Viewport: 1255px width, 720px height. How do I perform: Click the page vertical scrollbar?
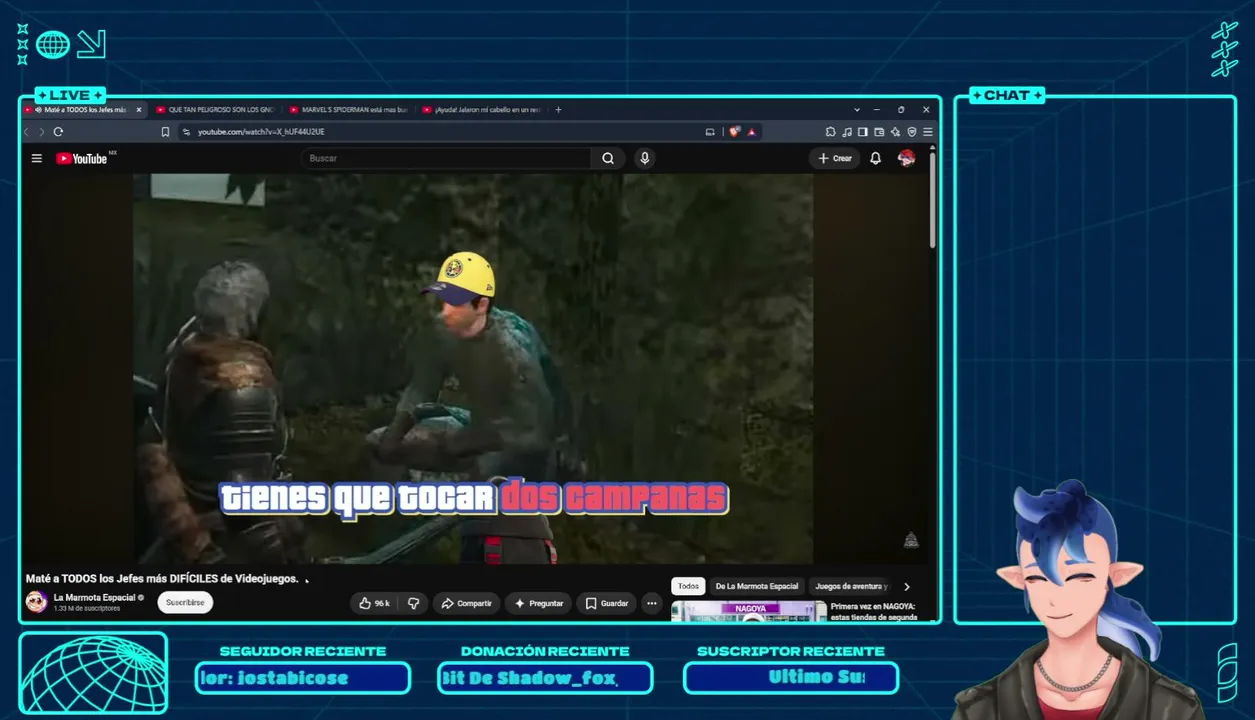pyautogui.click(x=933, y=200)
